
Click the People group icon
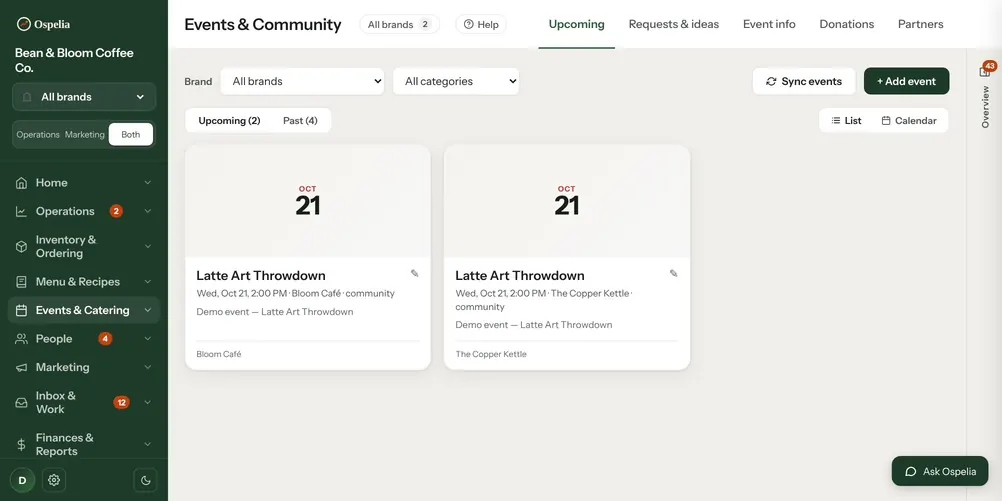tap(21, 339)
